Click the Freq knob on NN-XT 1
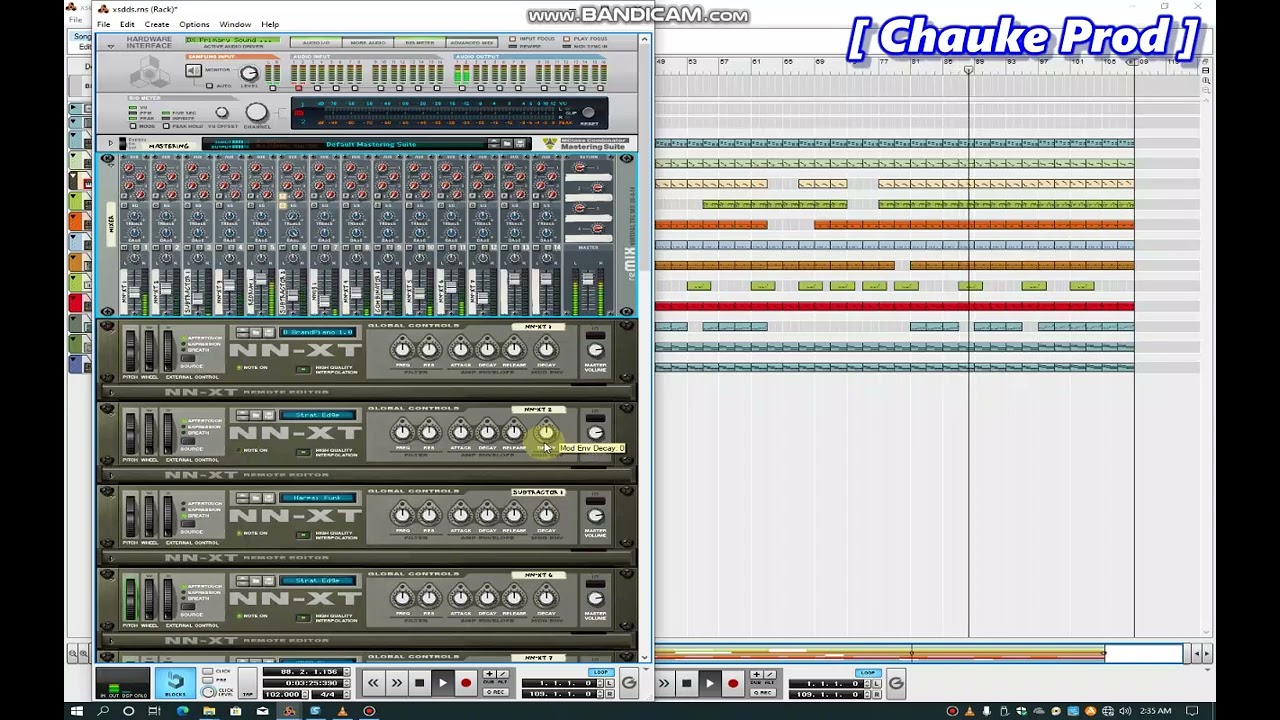1280x720 pixels. tap(402, 348)
